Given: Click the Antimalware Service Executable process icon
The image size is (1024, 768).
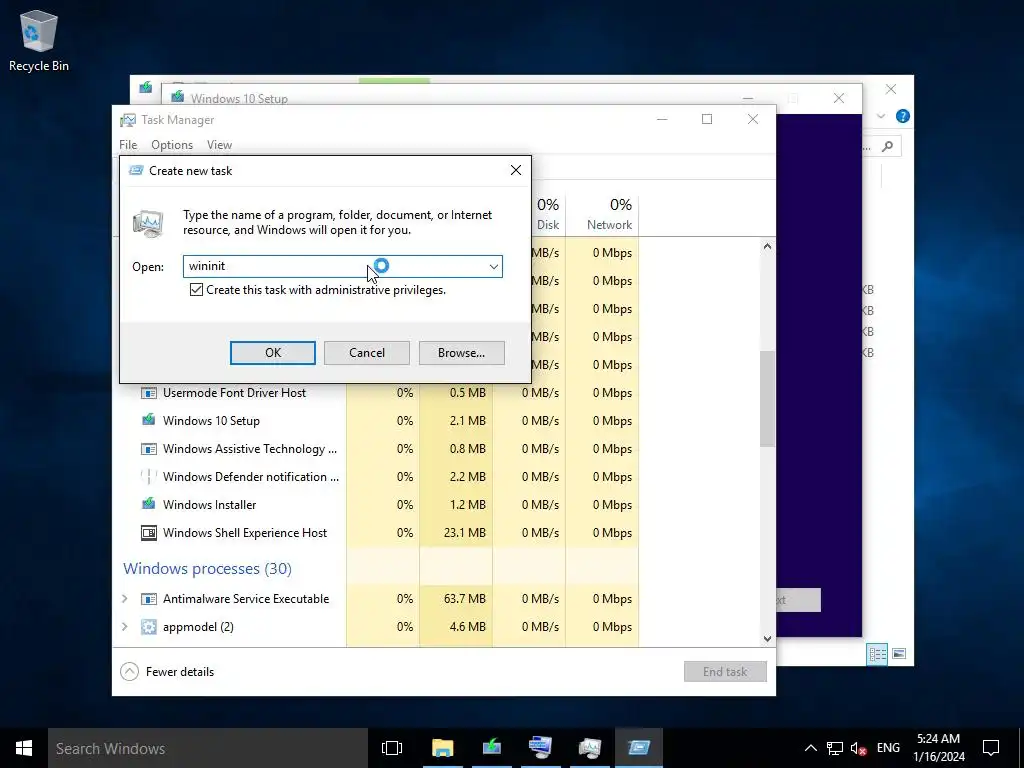Looking at the screenshot, I should [149, 599].
